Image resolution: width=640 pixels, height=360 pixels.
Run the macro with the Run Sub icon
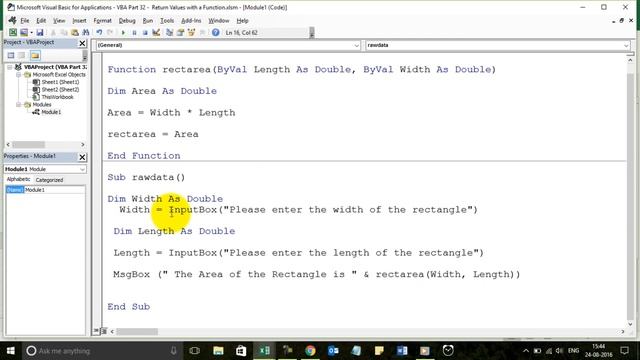(123, 32)
